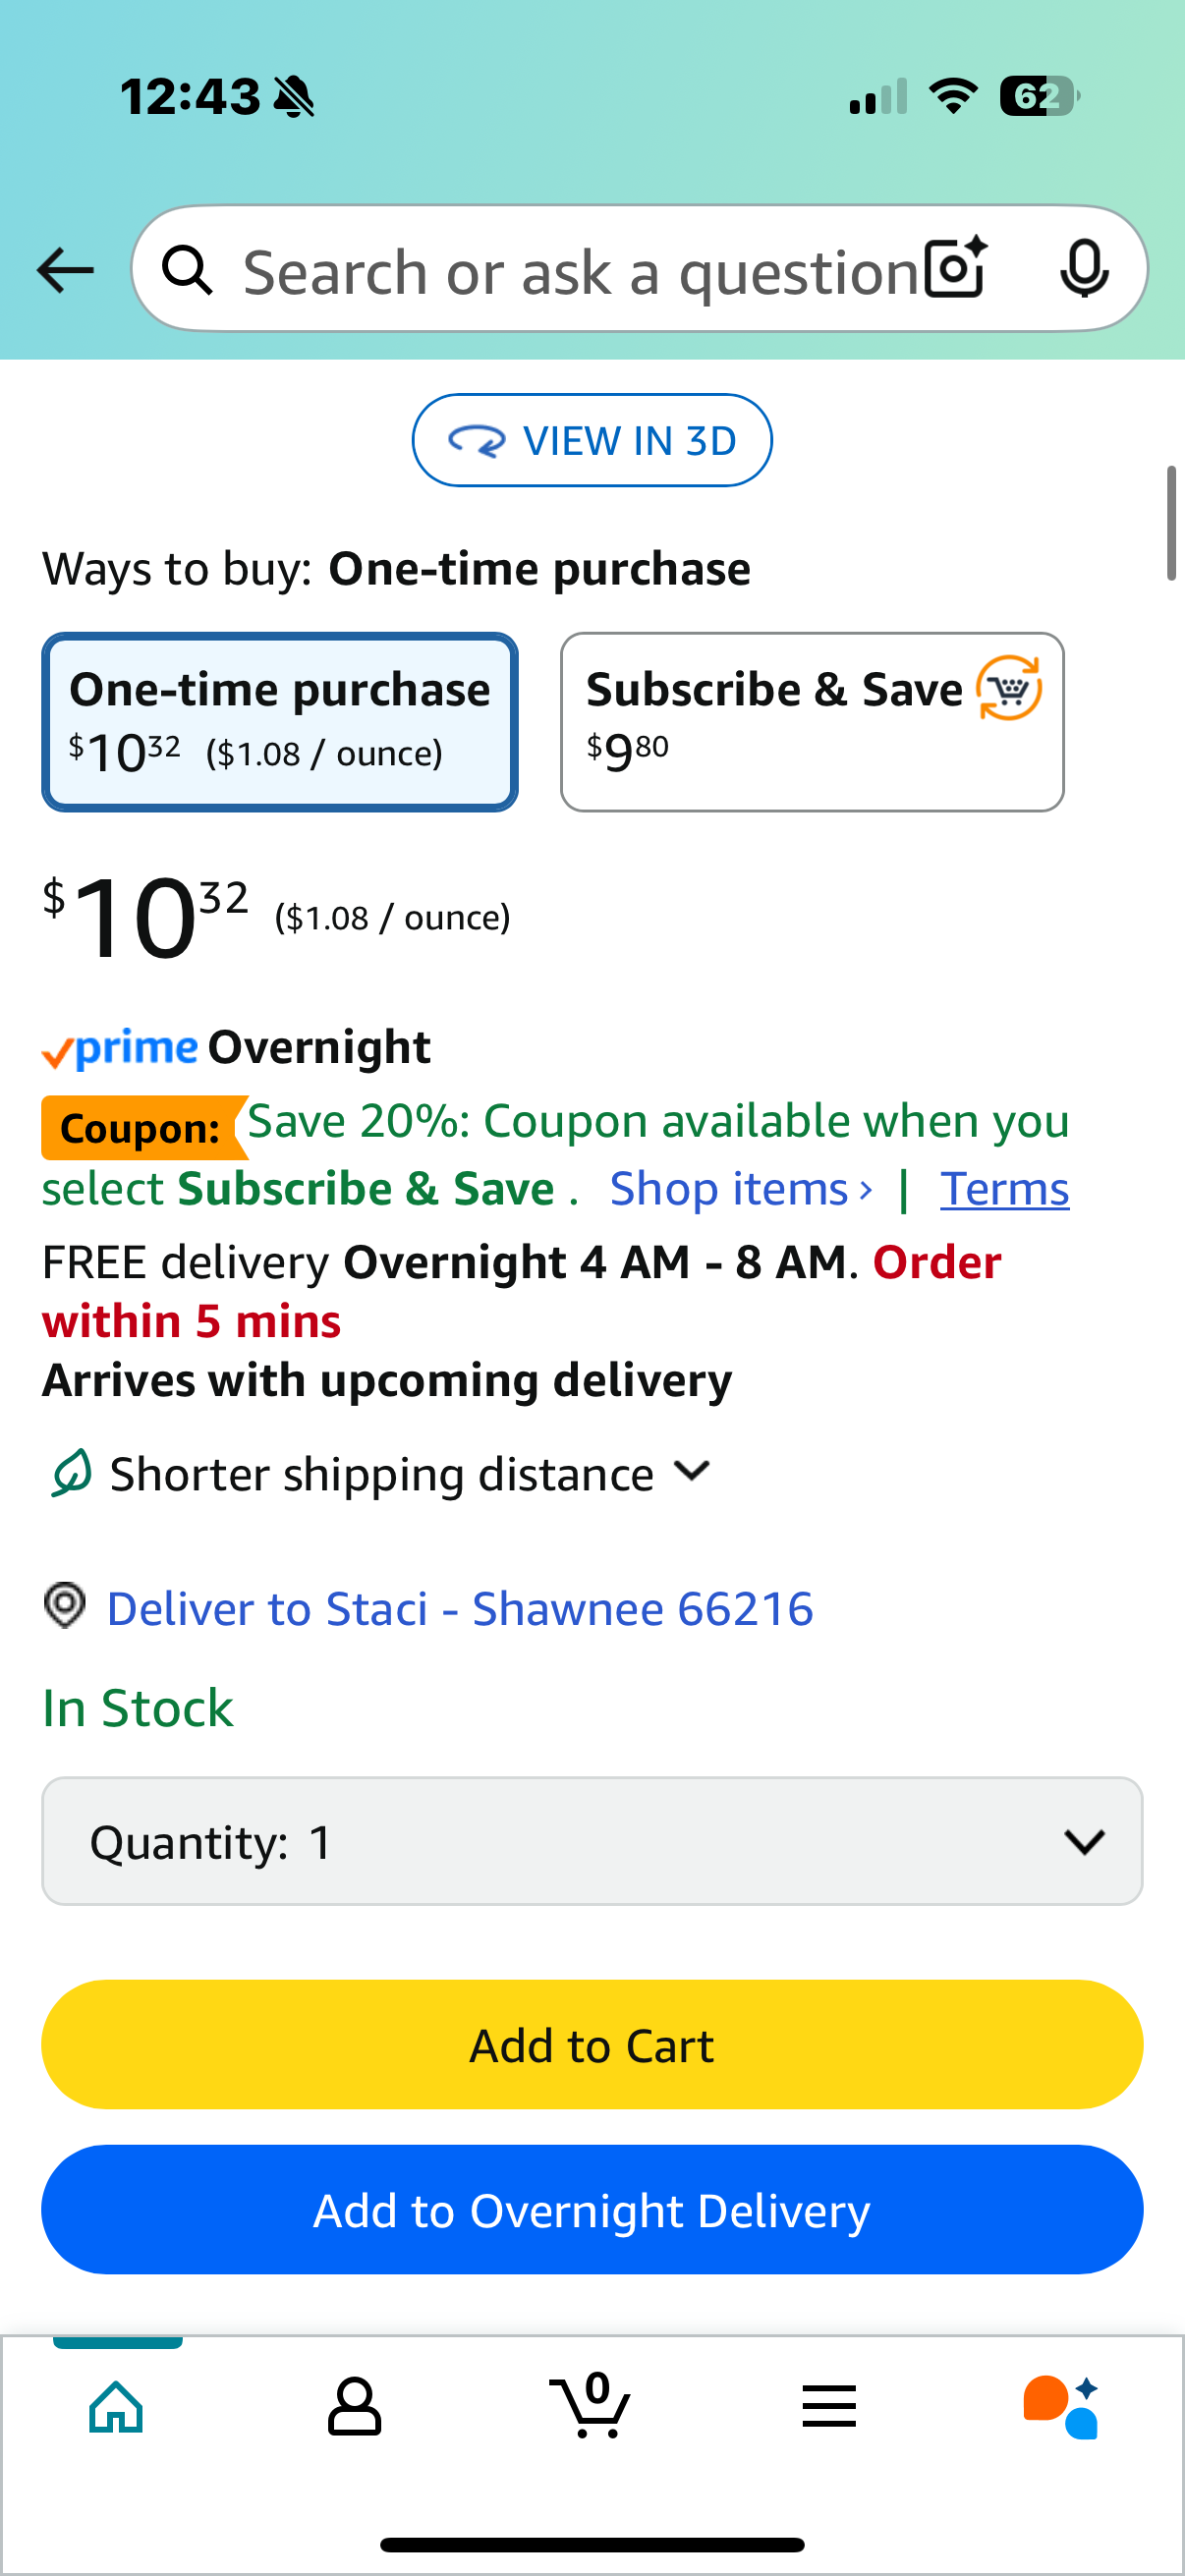Expand Shorter shipping distance details
The image size is (1185, 2576).
(x=380, y=1473)
